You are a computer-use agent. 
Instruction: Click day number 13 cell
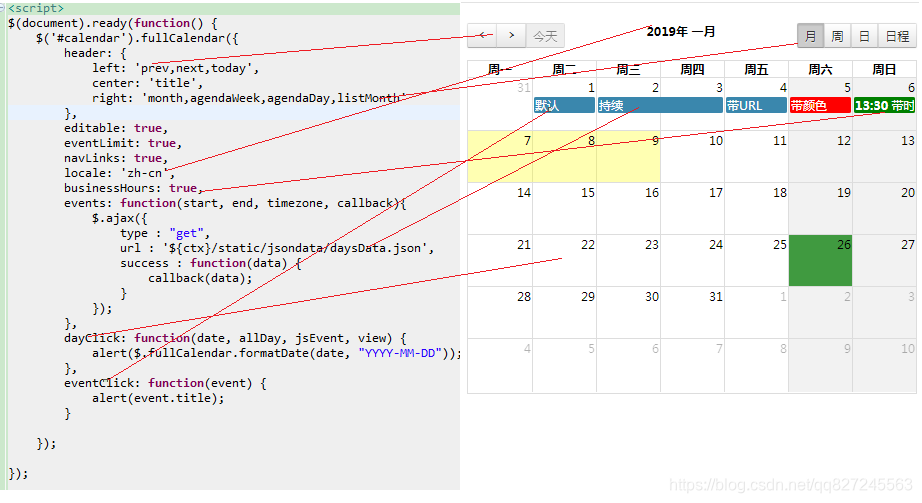[x=884, y=156]
